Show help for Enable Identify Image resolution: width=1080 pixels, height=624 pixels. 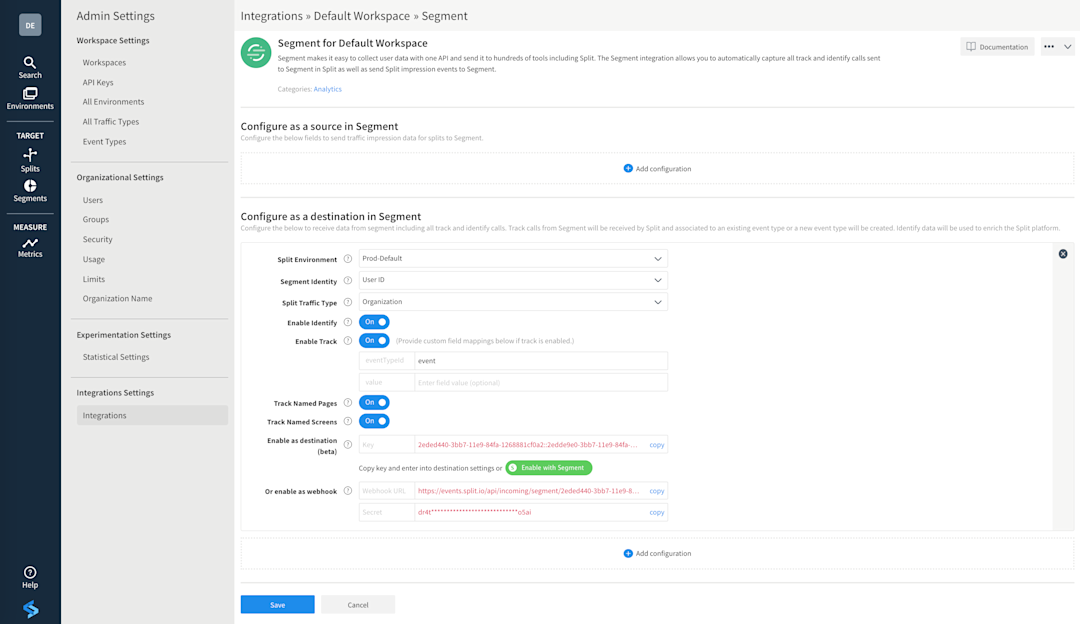coord(348,322)
